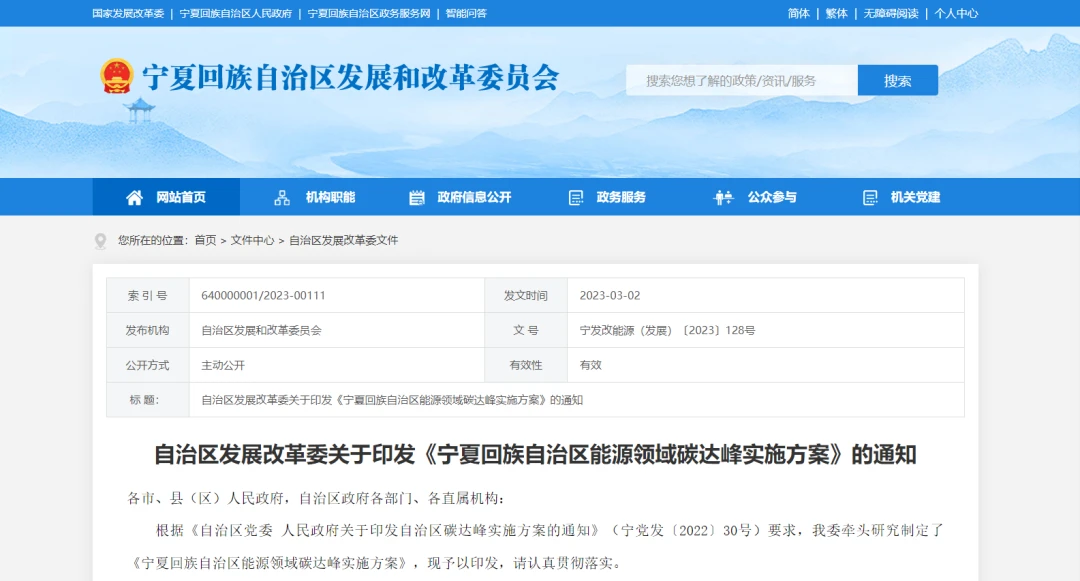1080x581 pixels.
Task: Click the location pin breadcrumb icon
Action: click(x=100, y=241)
